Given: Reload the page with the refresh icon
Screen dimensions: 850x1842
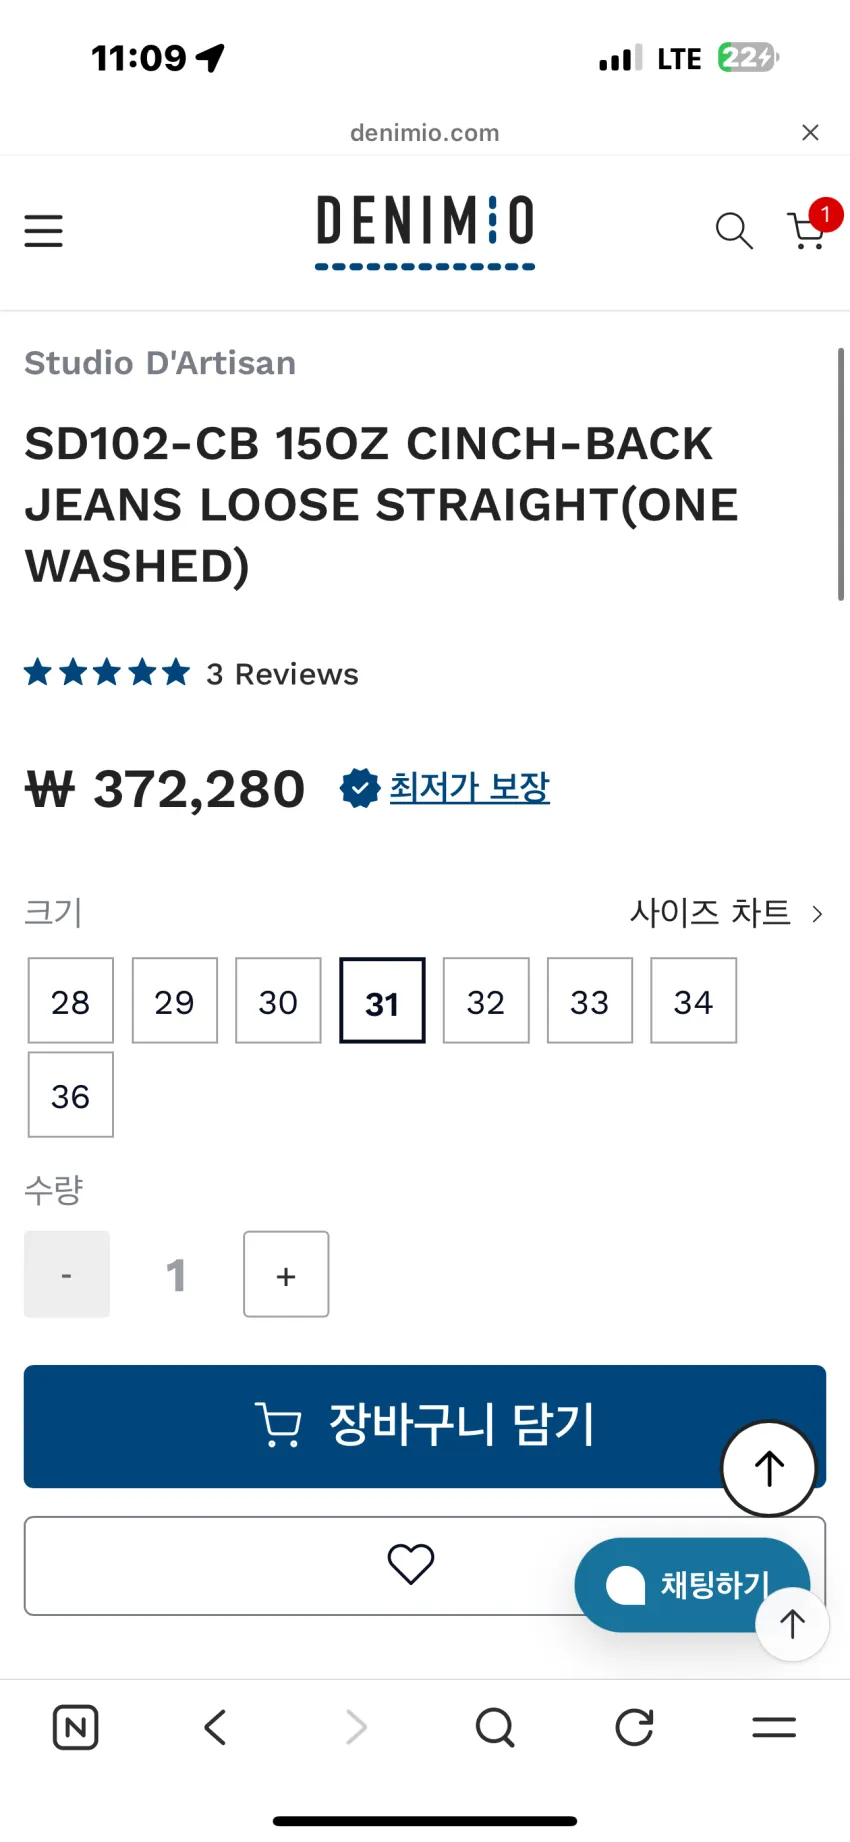Looking at the screenshot, I should 634,1727.
